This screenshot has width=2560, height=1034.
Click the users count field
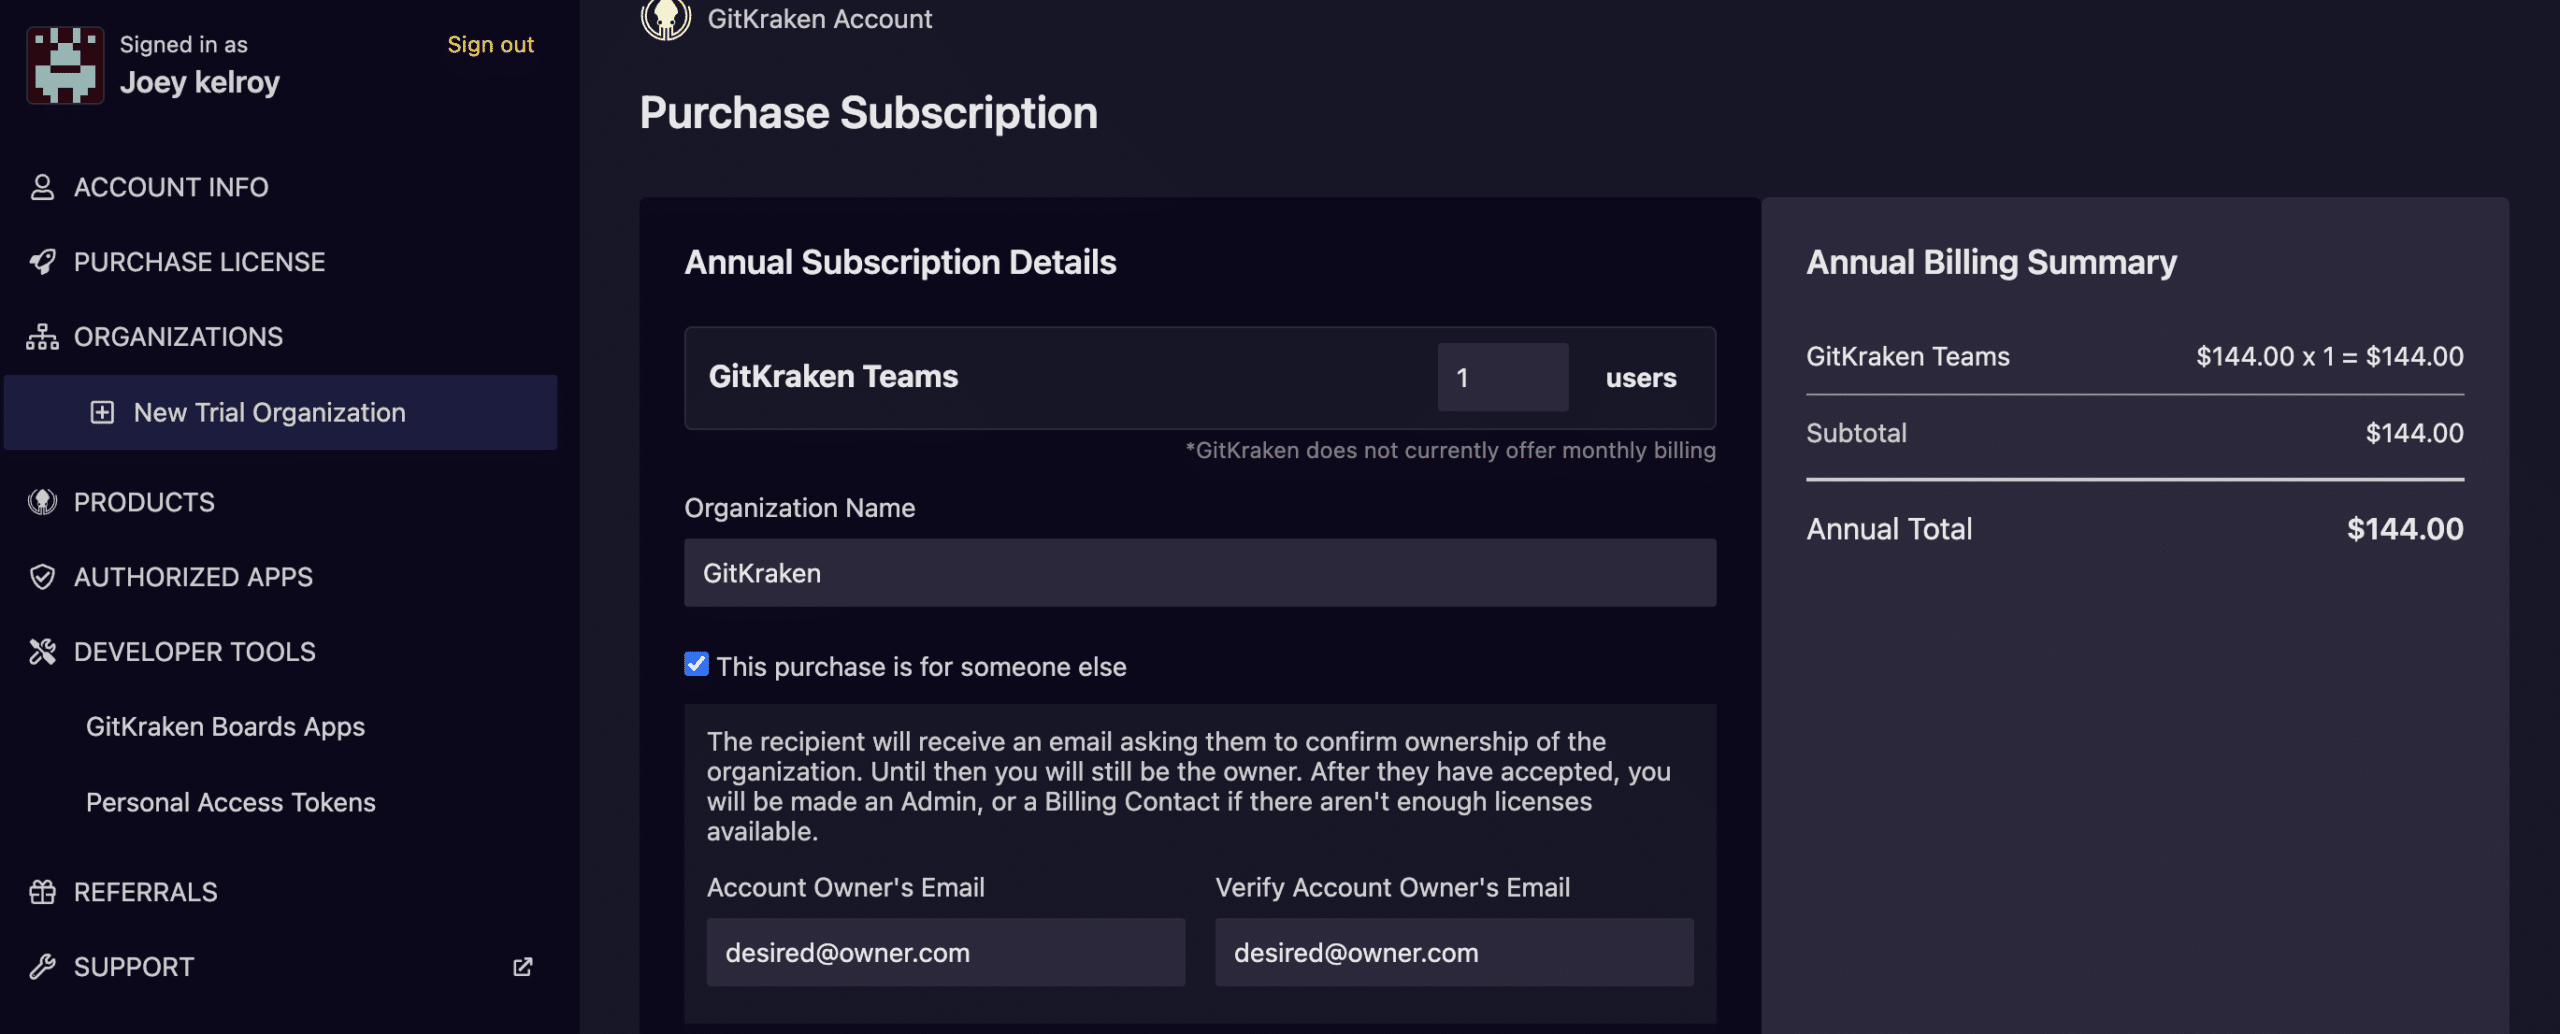click(1501, 377)
